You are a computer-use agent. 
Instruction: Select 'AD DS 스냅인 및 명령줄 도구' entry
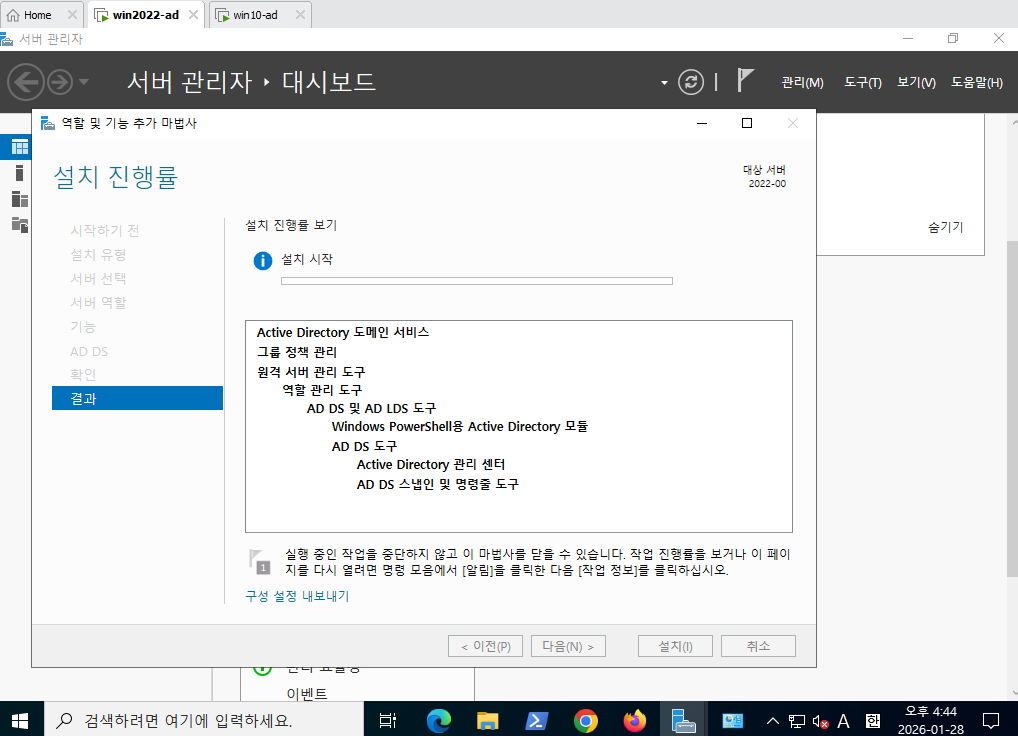(438, 484)
